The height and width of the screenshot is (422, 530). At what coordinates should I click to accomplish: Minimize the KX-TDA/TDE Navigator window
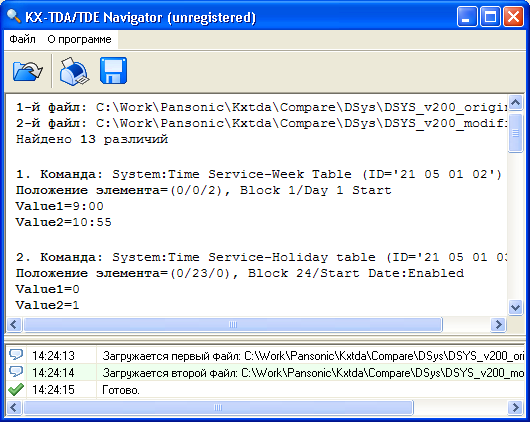point(467,16)
